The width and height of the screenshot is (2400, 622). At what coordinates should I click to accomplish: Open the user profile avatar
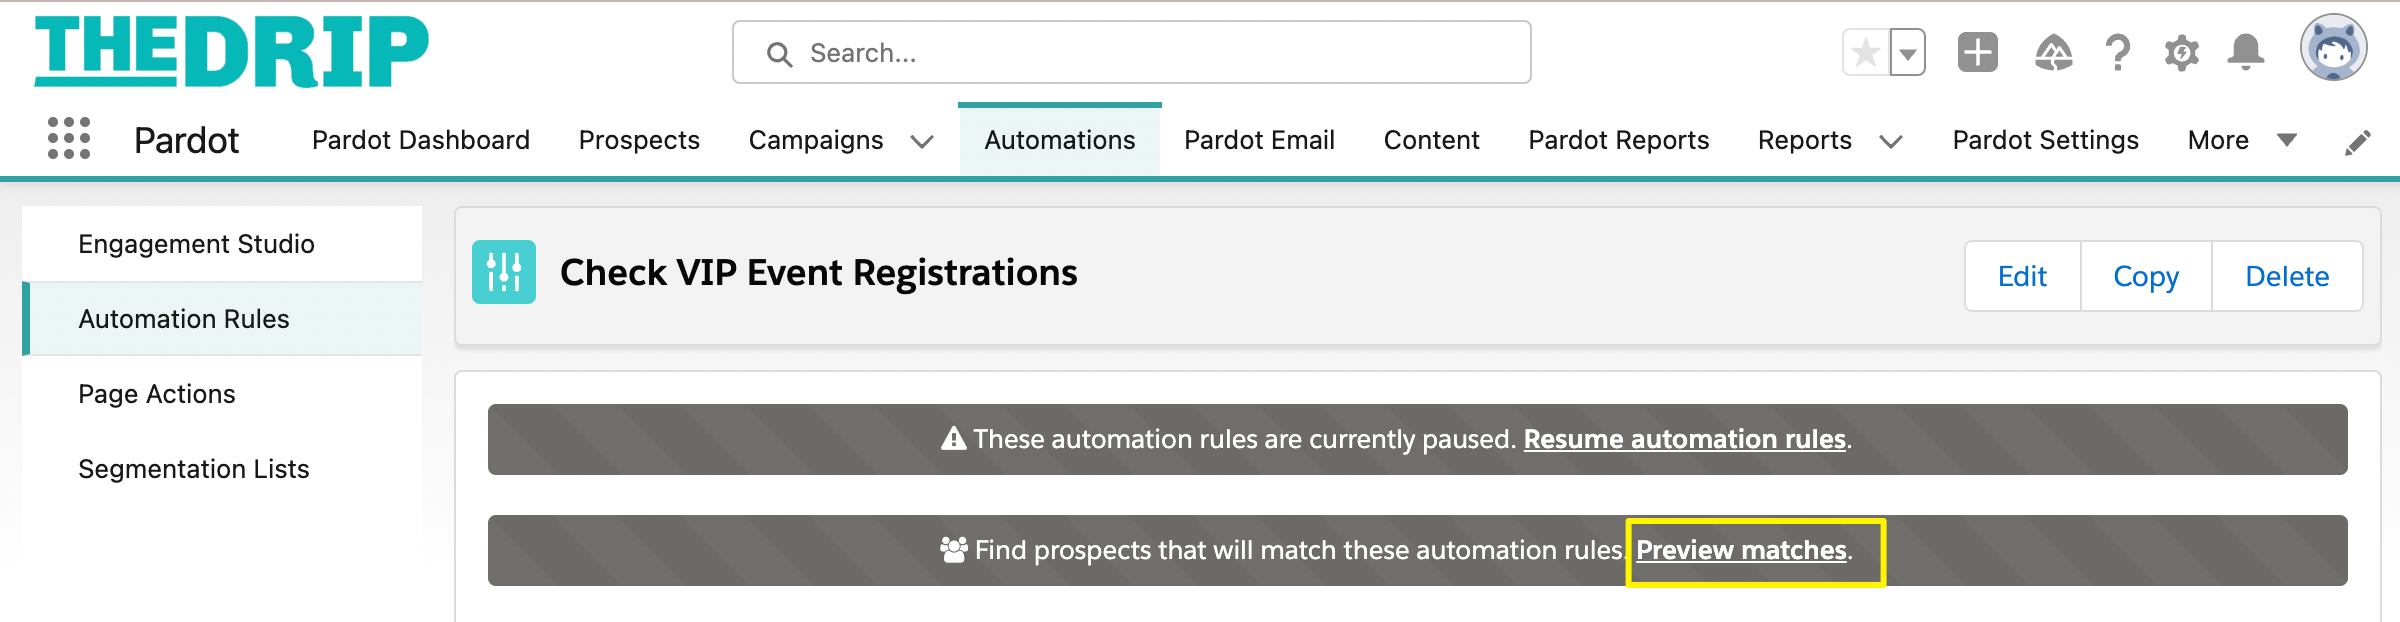pyautogui.click(x=2334, y=47)
